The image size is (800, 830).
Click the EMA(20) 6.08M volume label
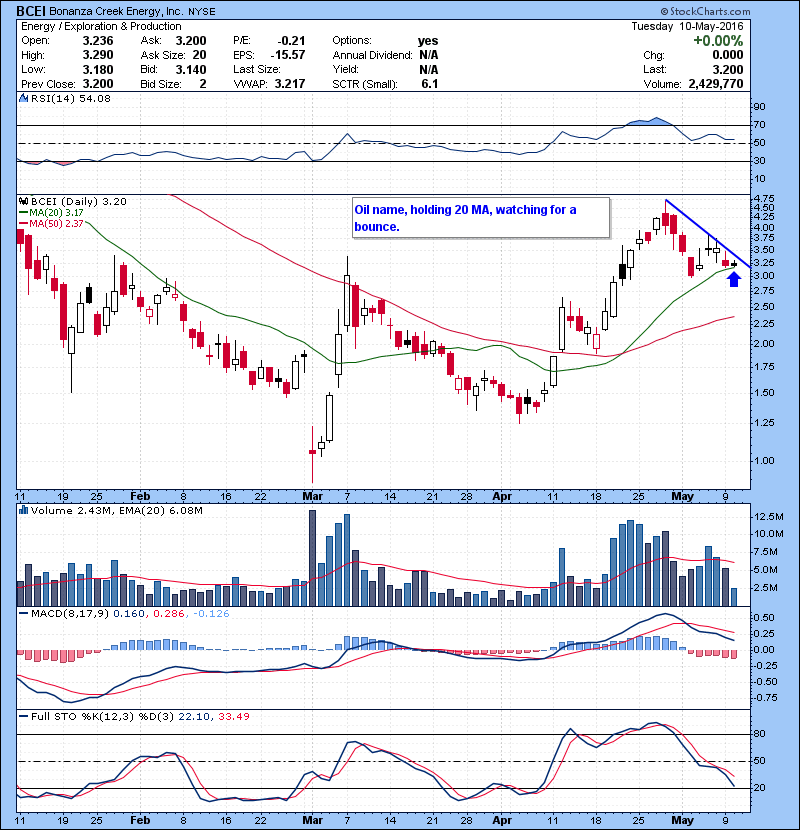[x=161, y=510]
